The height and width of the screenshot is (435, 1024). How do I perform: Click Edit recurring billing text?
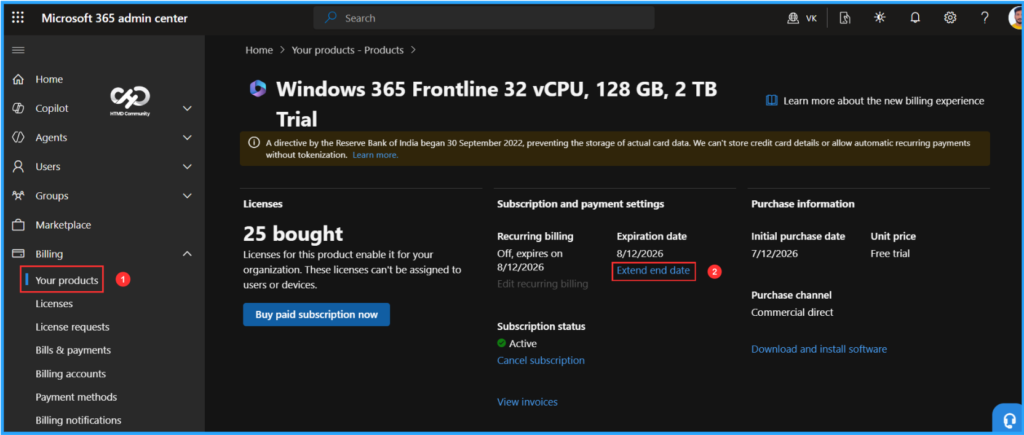[543, 283]
